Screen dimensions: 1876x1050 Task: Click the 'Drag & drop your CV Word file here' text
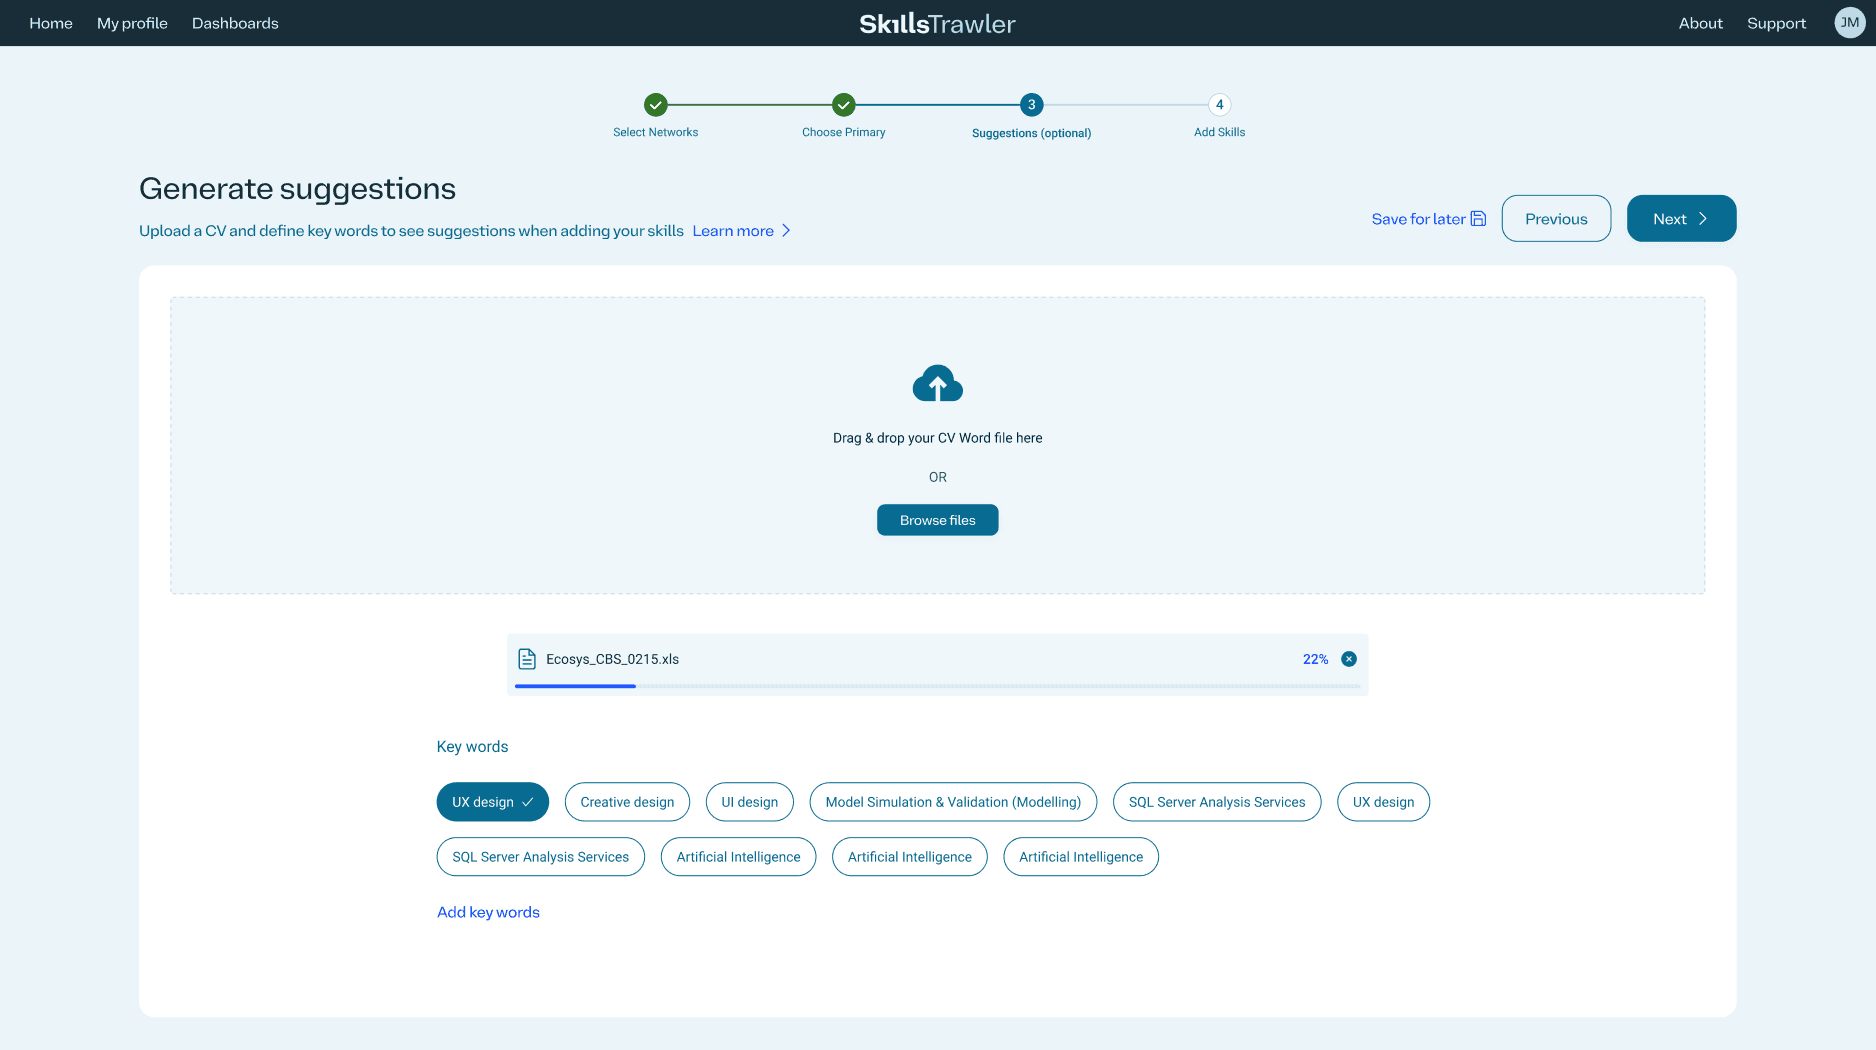coord(937,438)
